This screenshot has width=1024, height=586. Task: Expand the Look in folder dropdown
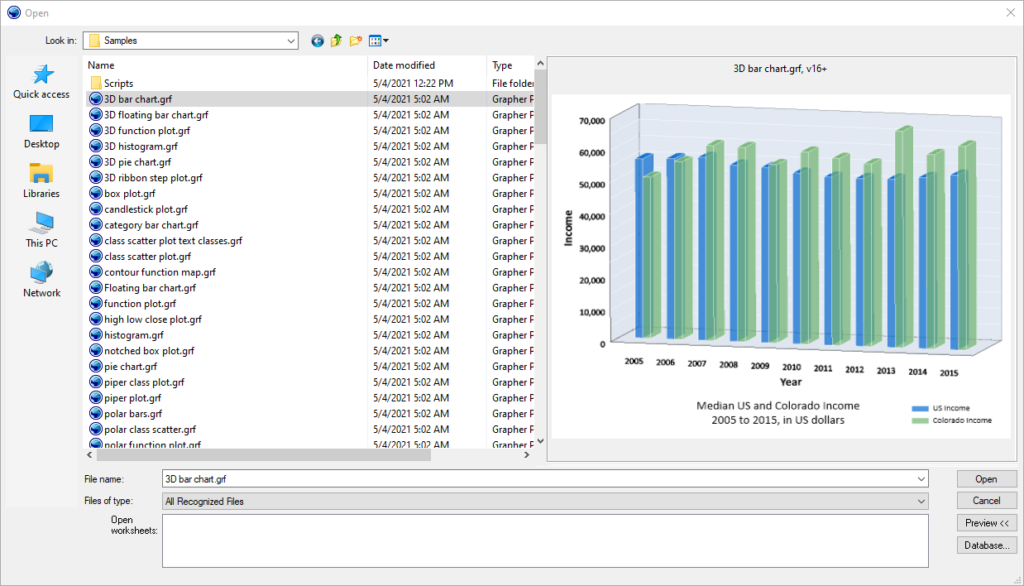click(x=291, y=41)
